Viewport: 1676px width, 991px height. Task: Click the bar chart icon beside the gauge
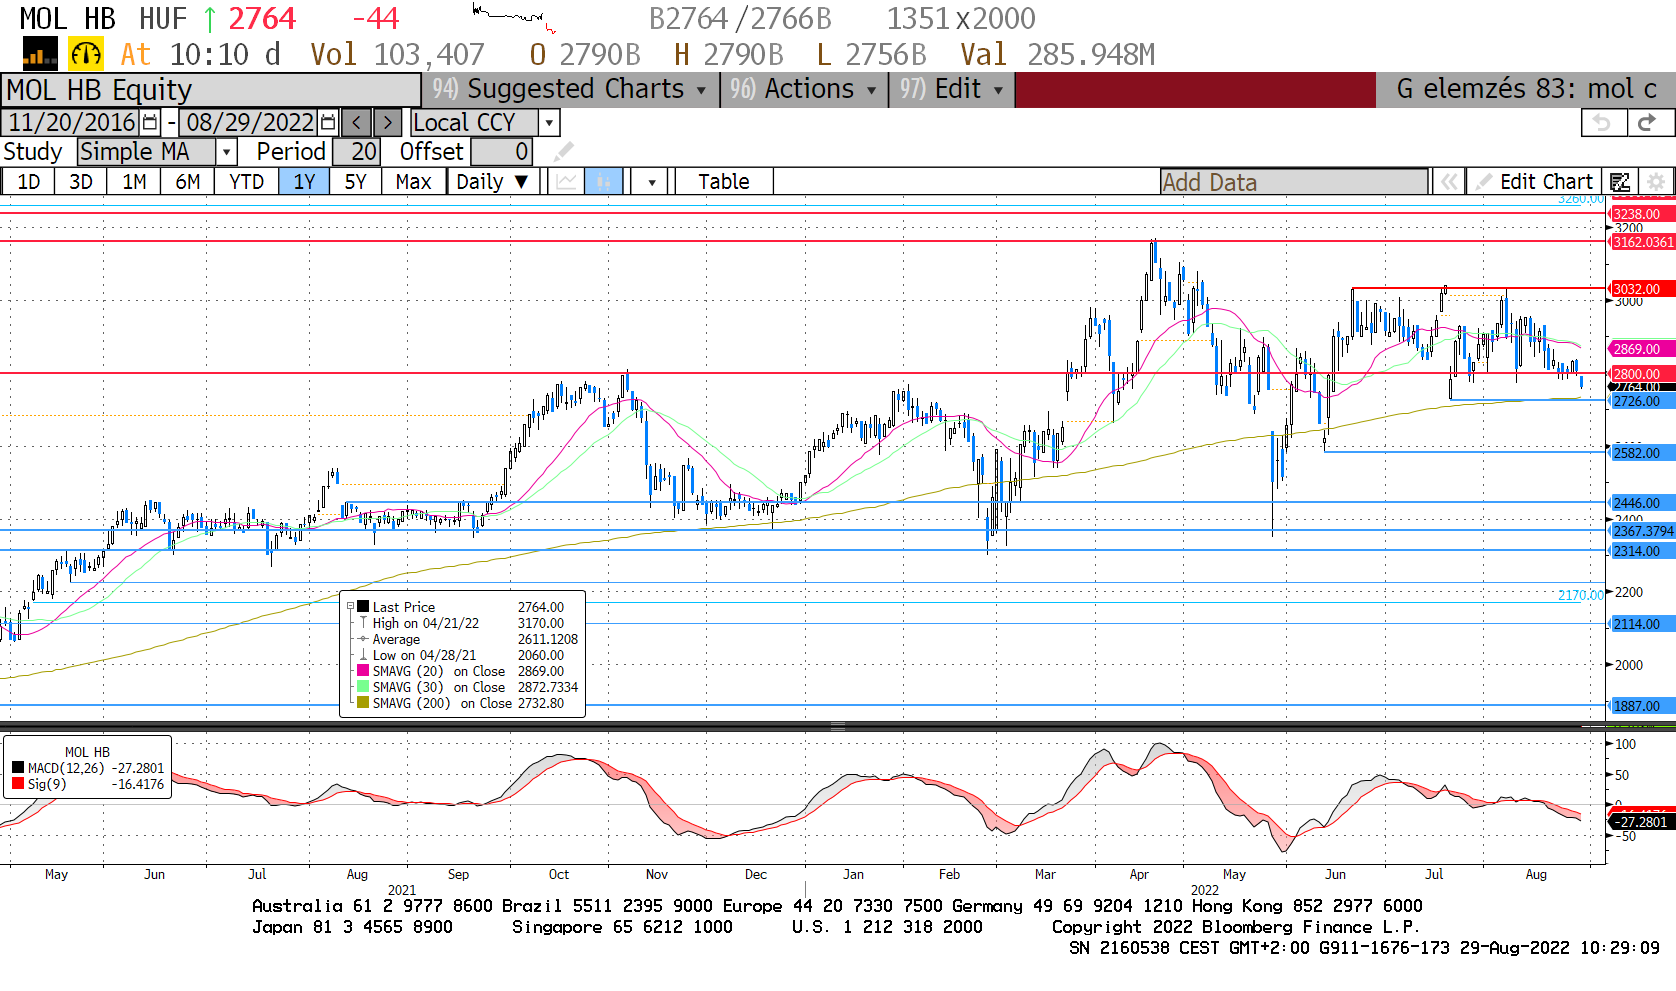coord(40,54)
